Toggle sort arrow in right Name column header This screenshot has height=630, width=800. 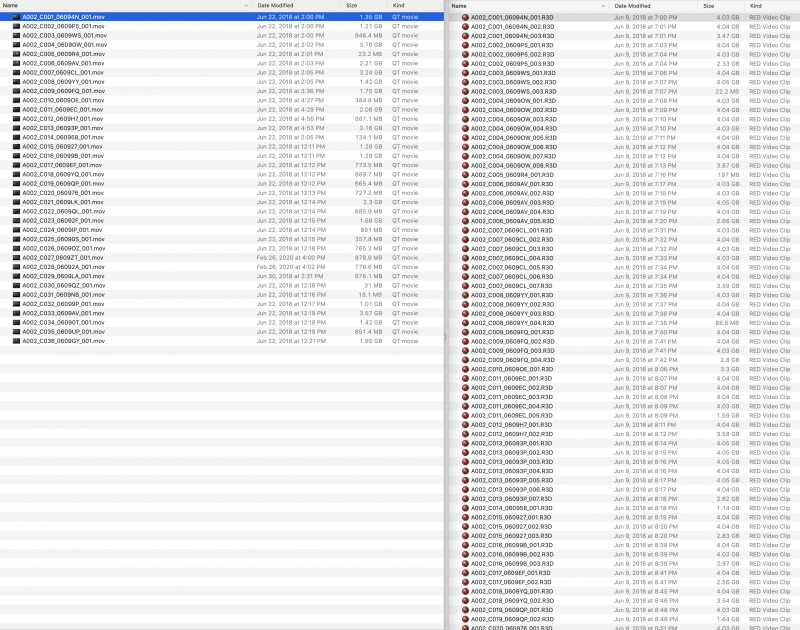pyautogui.click(x=693, y=6)
